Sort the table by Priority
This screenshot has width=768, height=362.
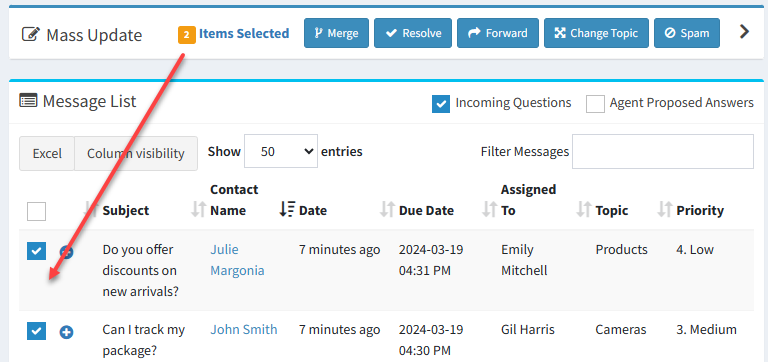pyautogui.click(x=700, y=211)
